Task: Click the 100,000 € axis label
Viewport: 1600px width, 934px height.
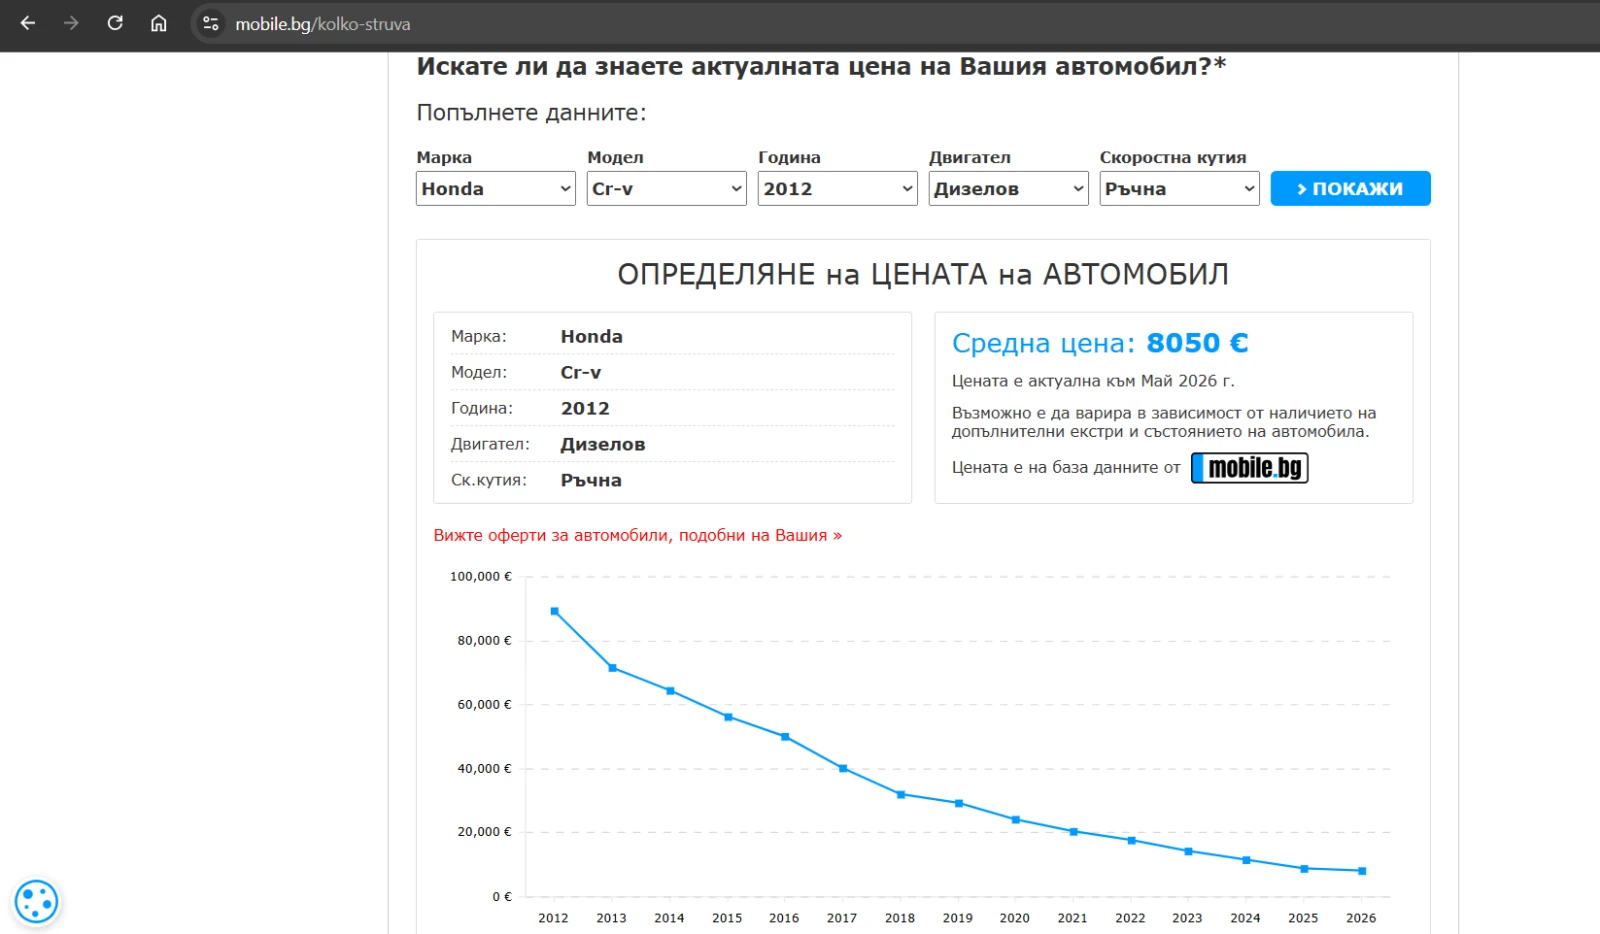Action: pyautogui.click(x=481, y=577)
